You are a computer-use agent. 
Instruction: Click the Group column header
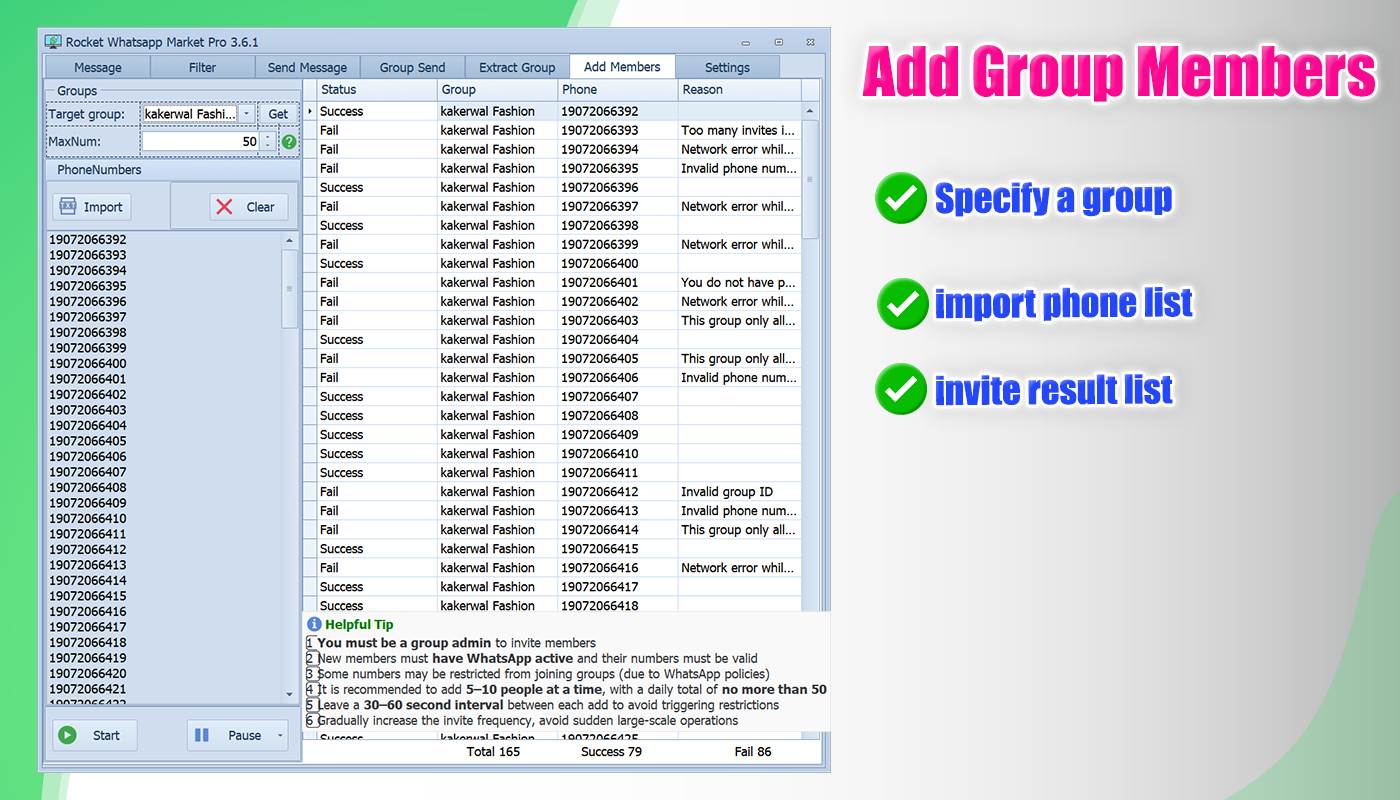tap(497, 89)
